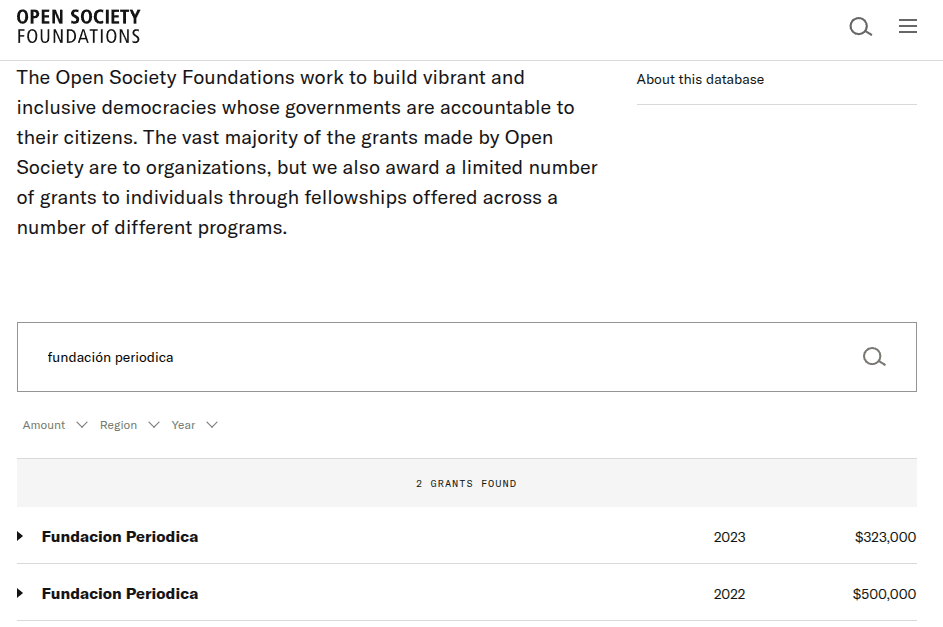943x627 pixels.
Task: Expand the 2022 Fundacion Periodica grant triangle
Action: click(20, 594)
